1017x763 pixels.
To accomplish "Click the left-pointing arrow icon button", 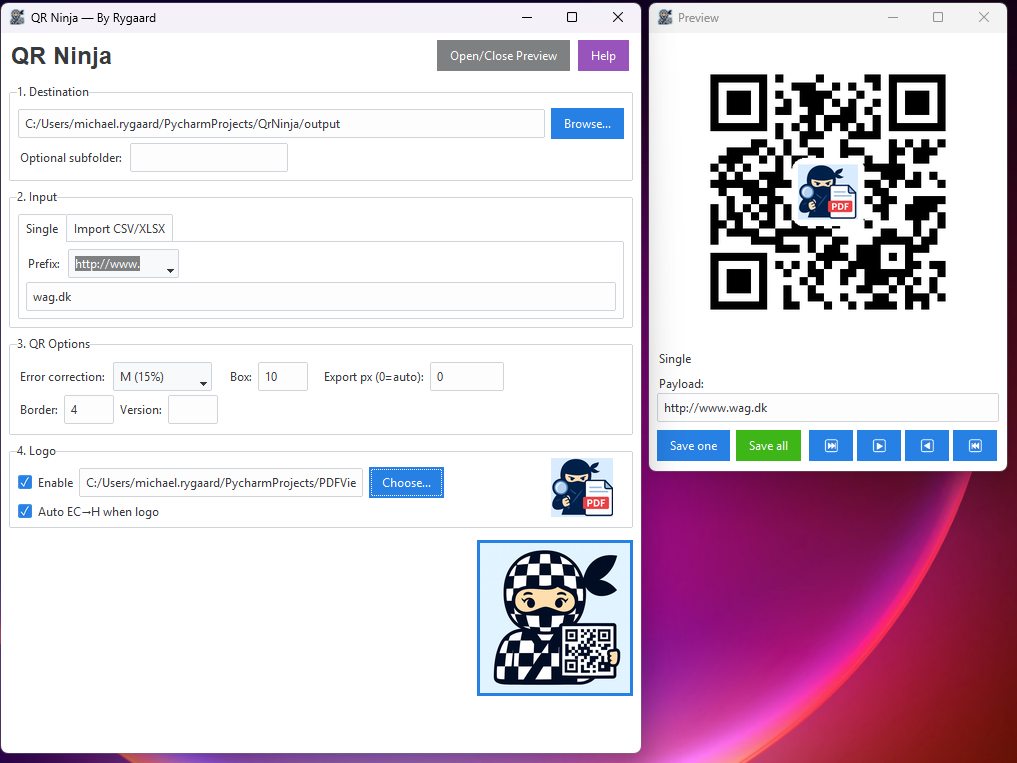I will [x=927, y=446].
